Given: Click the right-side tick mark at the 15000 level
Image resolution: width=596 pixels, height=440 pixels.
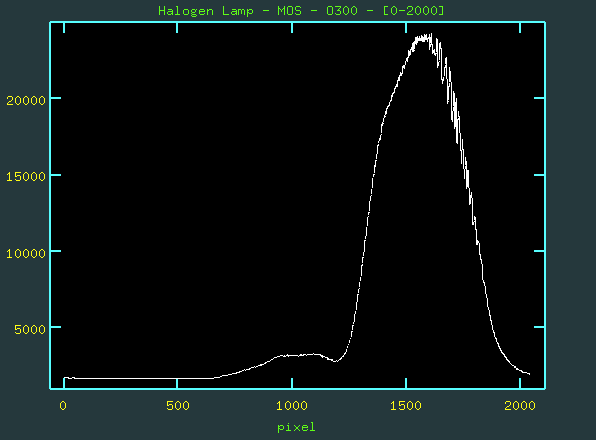Looking at the screenshot, I should point(539,175).
